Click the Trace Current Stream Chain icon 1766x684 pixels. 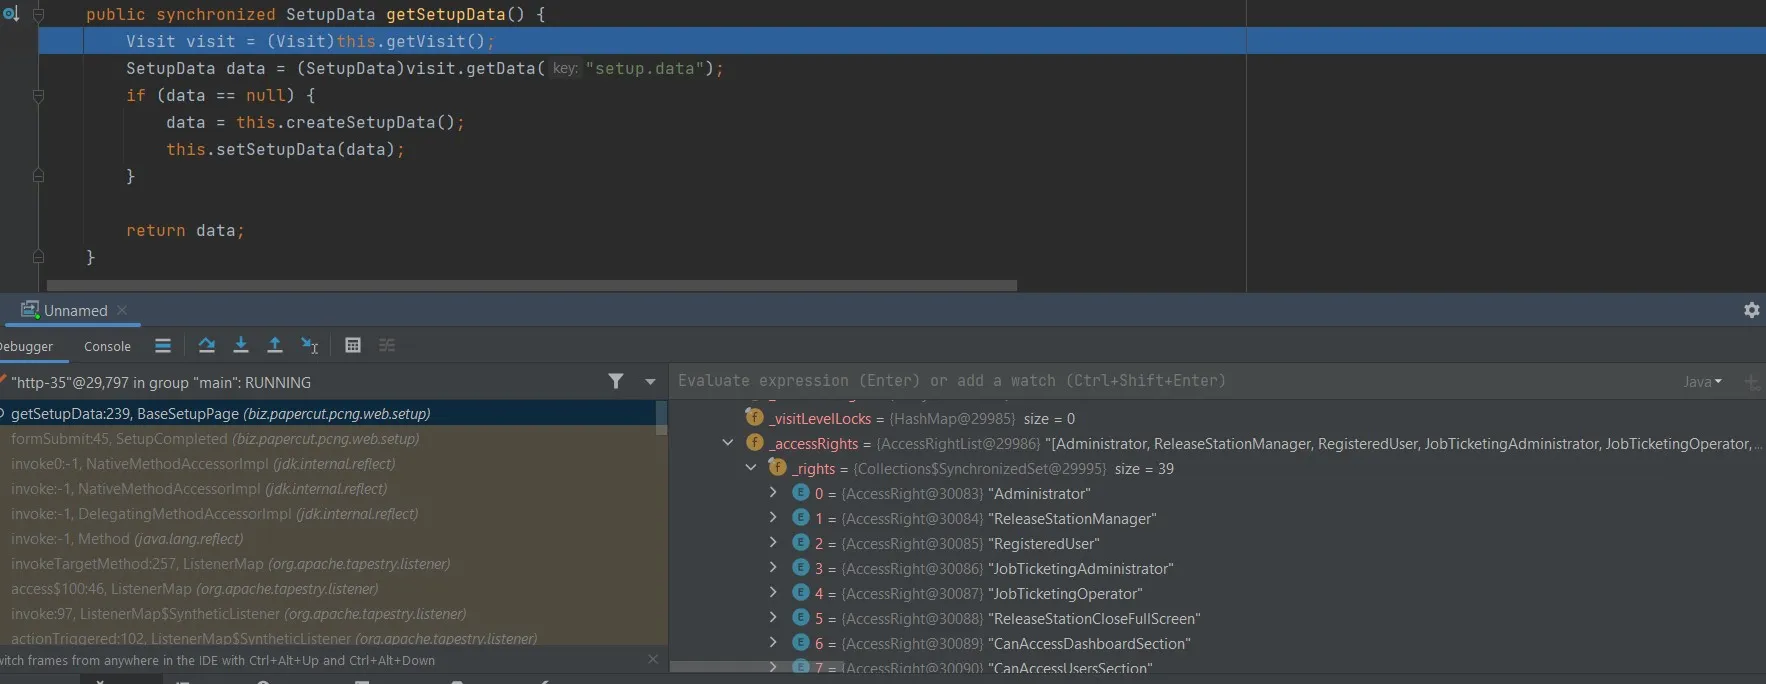click(x=387, y=346)
